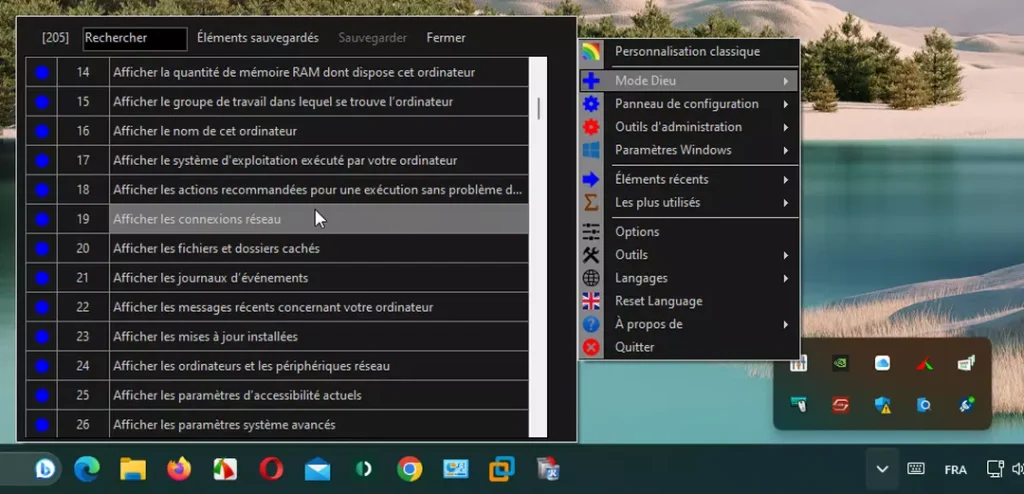Click the blue dot for item 14
This screenshot has height=494, width=1024.
coord(42,73)
